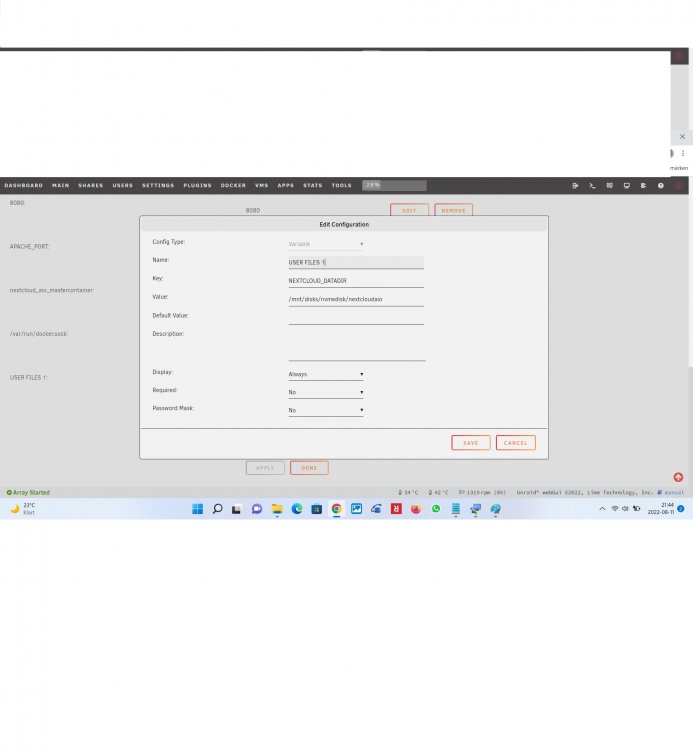This screenshot has height=750, width=693.
Task: Click the Remove button for 8080
Action: (453, 210)
